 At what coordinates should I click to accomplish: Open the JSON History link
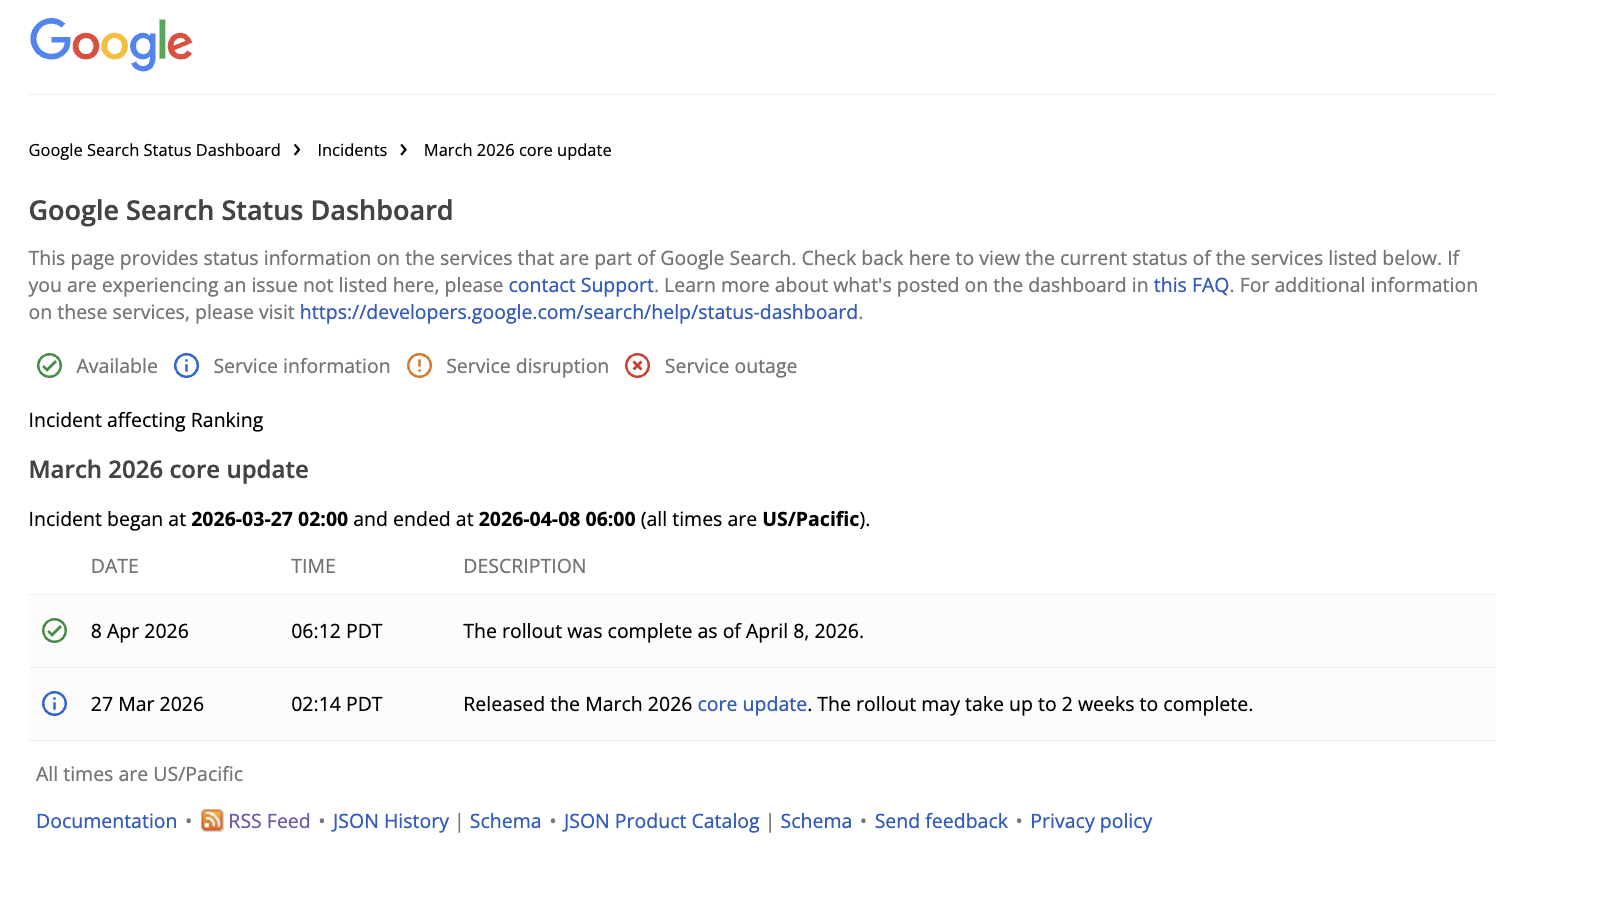tap(390, 821)
